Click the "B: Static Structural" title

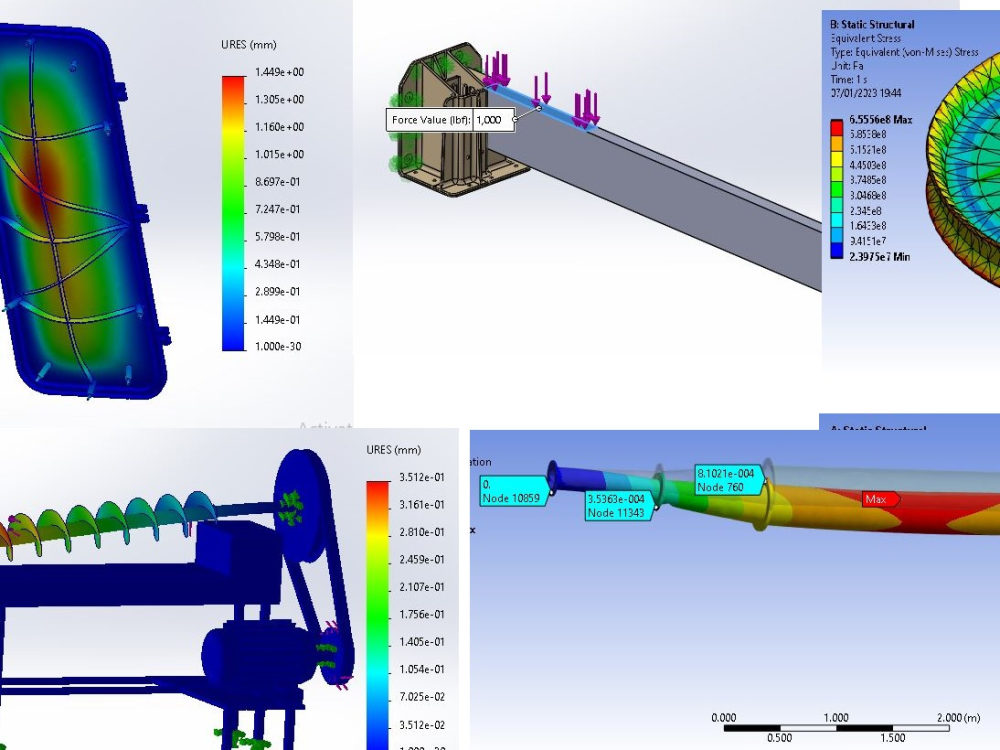pyautogui.click(x=872, y=24)
